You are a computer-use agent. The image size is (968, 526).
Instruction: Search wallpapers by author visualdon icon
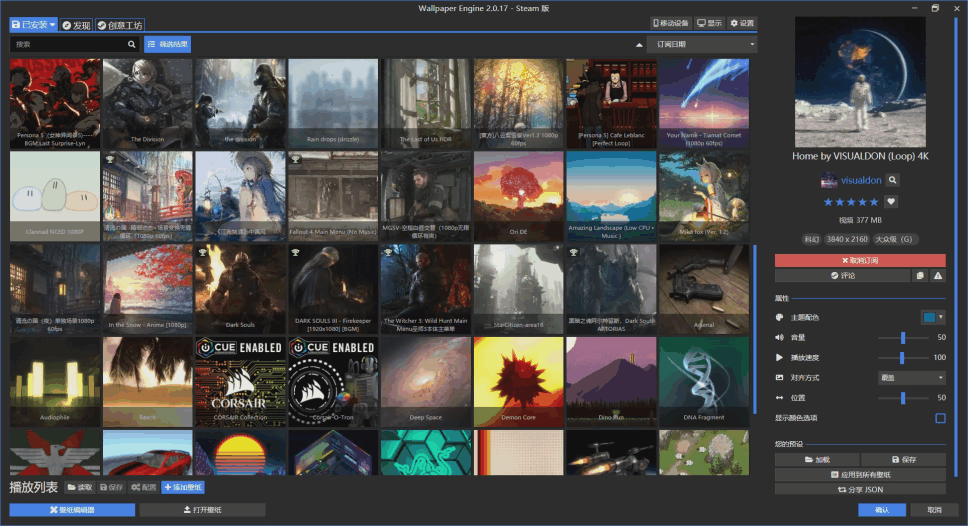[892, 180]
